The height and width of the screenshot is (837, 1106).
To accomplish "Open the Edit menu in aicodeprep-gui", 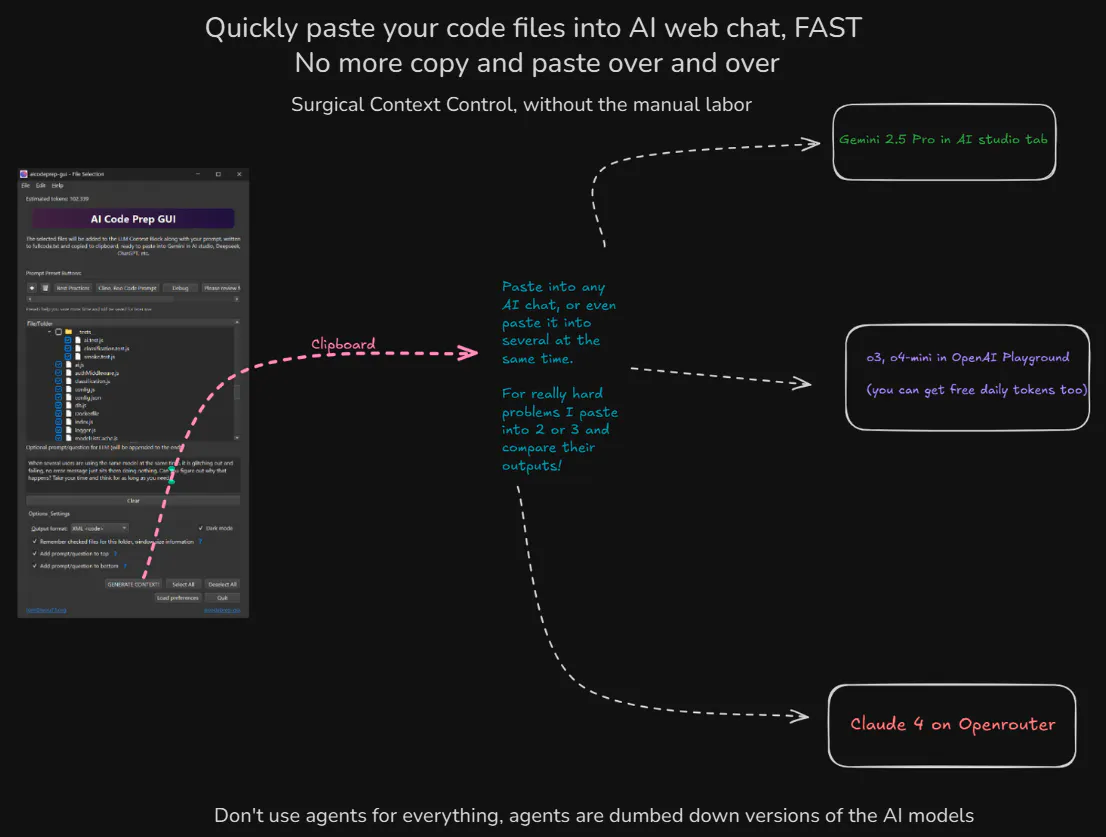I will tap(40, 185).
